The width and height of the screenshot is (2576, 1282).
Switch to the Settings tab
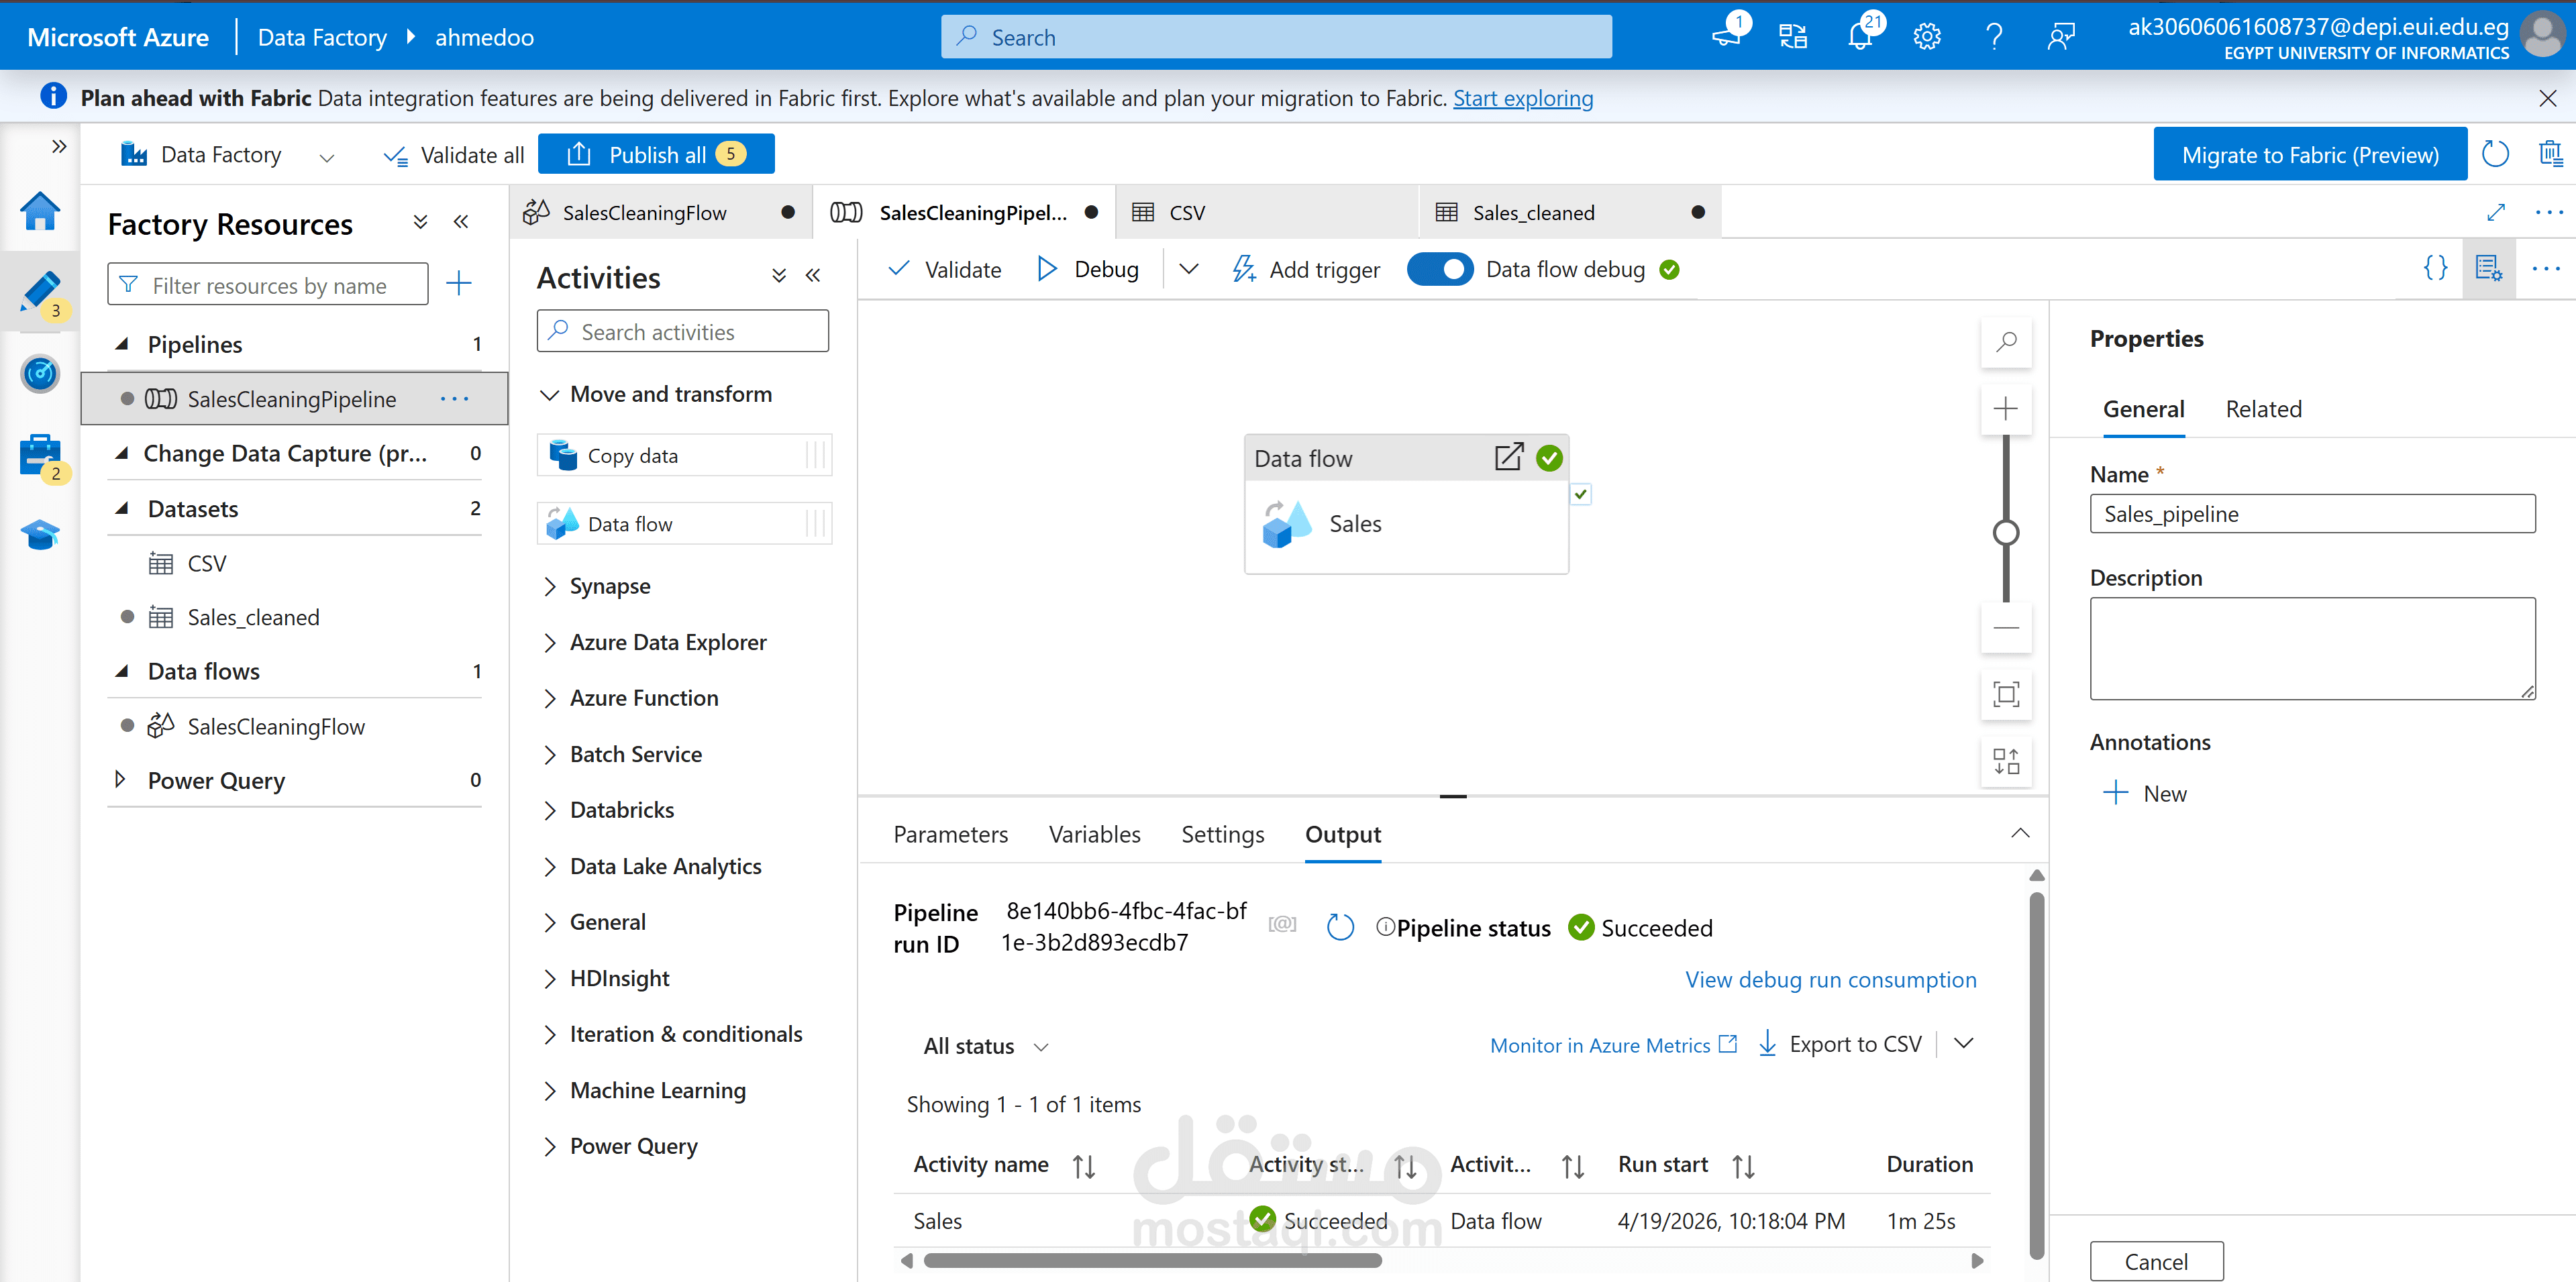[1222, 834]
